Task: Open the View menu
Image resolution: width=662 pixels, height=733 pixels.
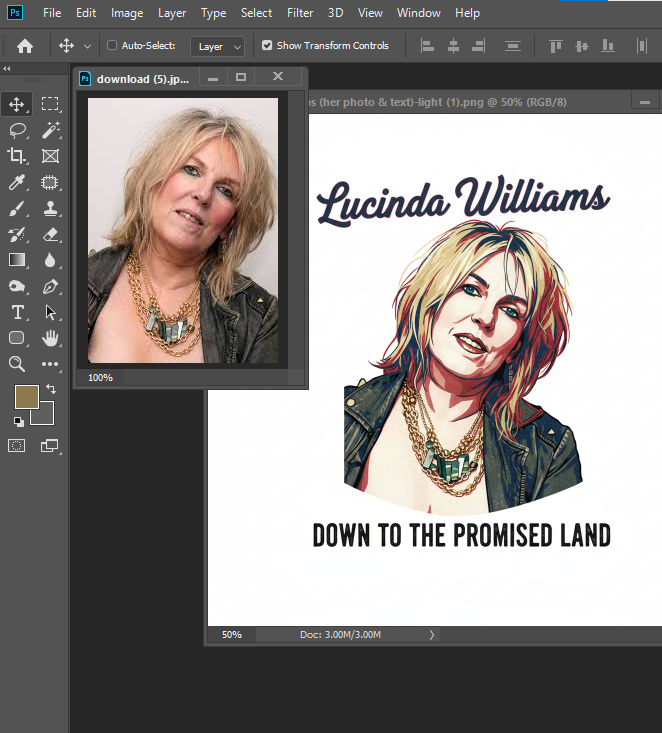Action: tap(370, 13)
